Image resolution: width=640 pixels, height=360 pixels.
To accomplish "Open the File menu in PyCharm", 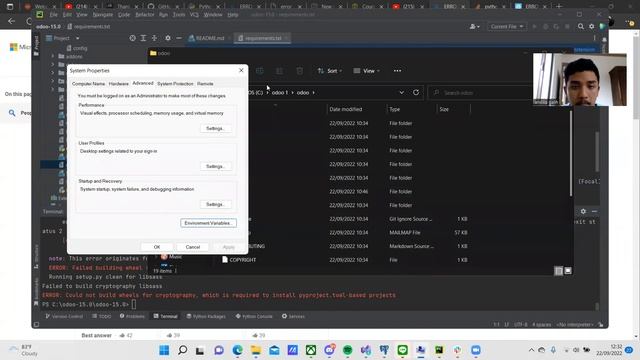I will tap(53, 15).
